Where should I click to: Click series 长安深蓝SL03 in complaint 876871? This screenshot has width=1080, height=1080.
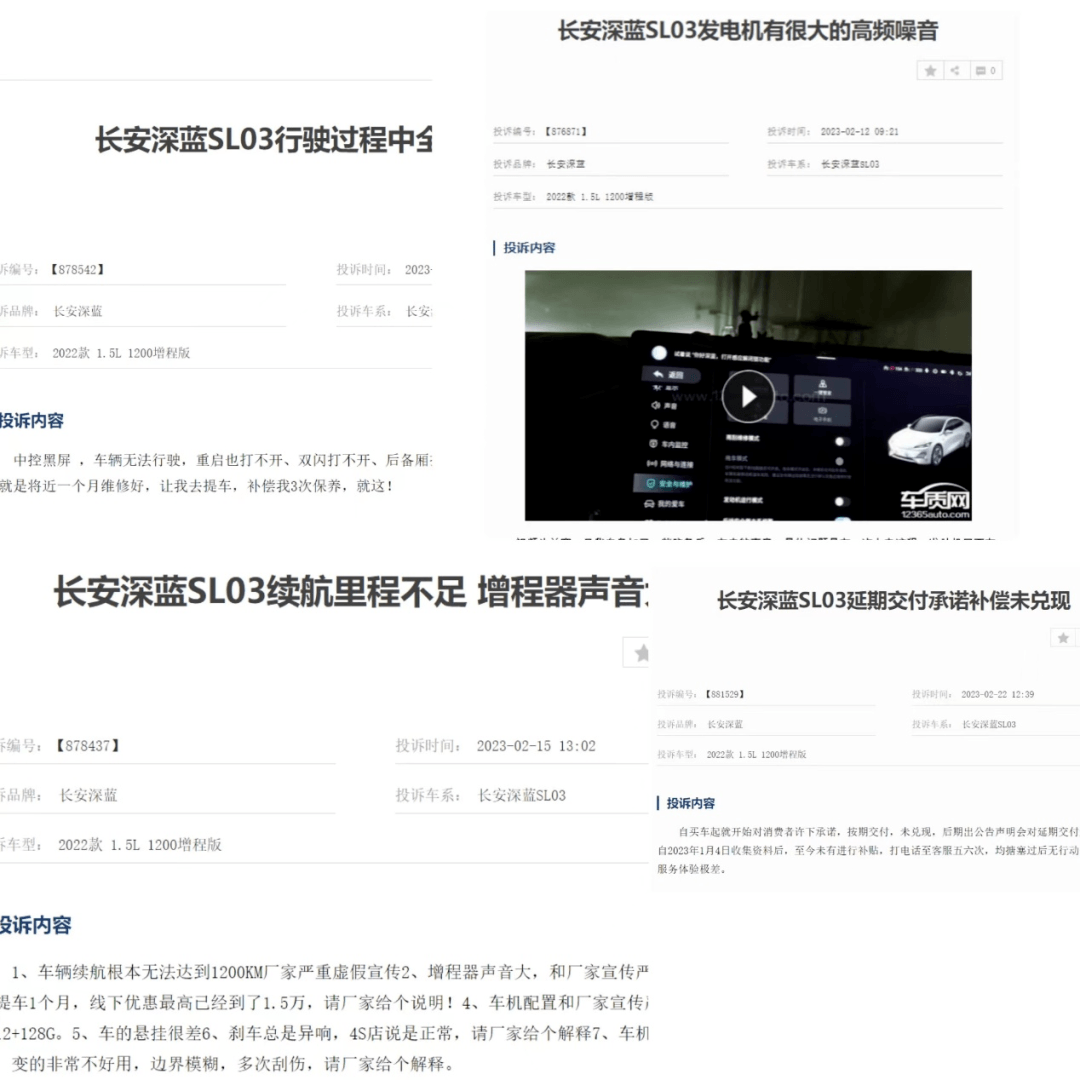[x=850, y=164]
